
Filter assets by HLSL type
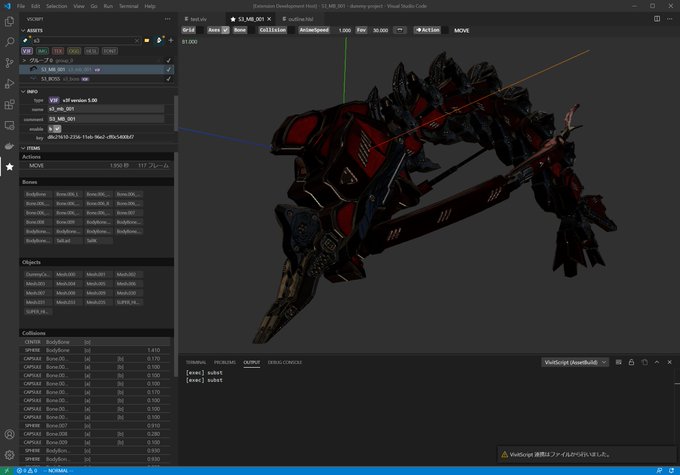point(91,51)
